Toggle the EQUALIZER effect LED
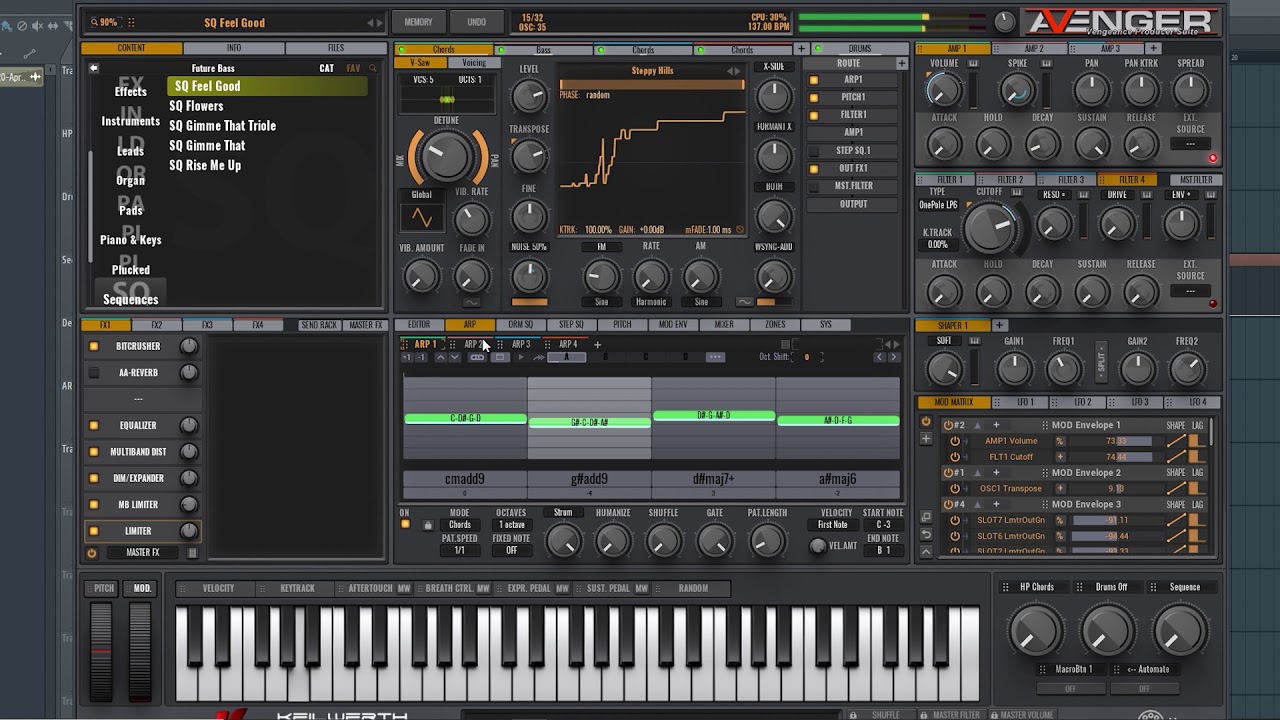Image resolution: width=1280 pixels, height=720 pixels. point(94,425)
